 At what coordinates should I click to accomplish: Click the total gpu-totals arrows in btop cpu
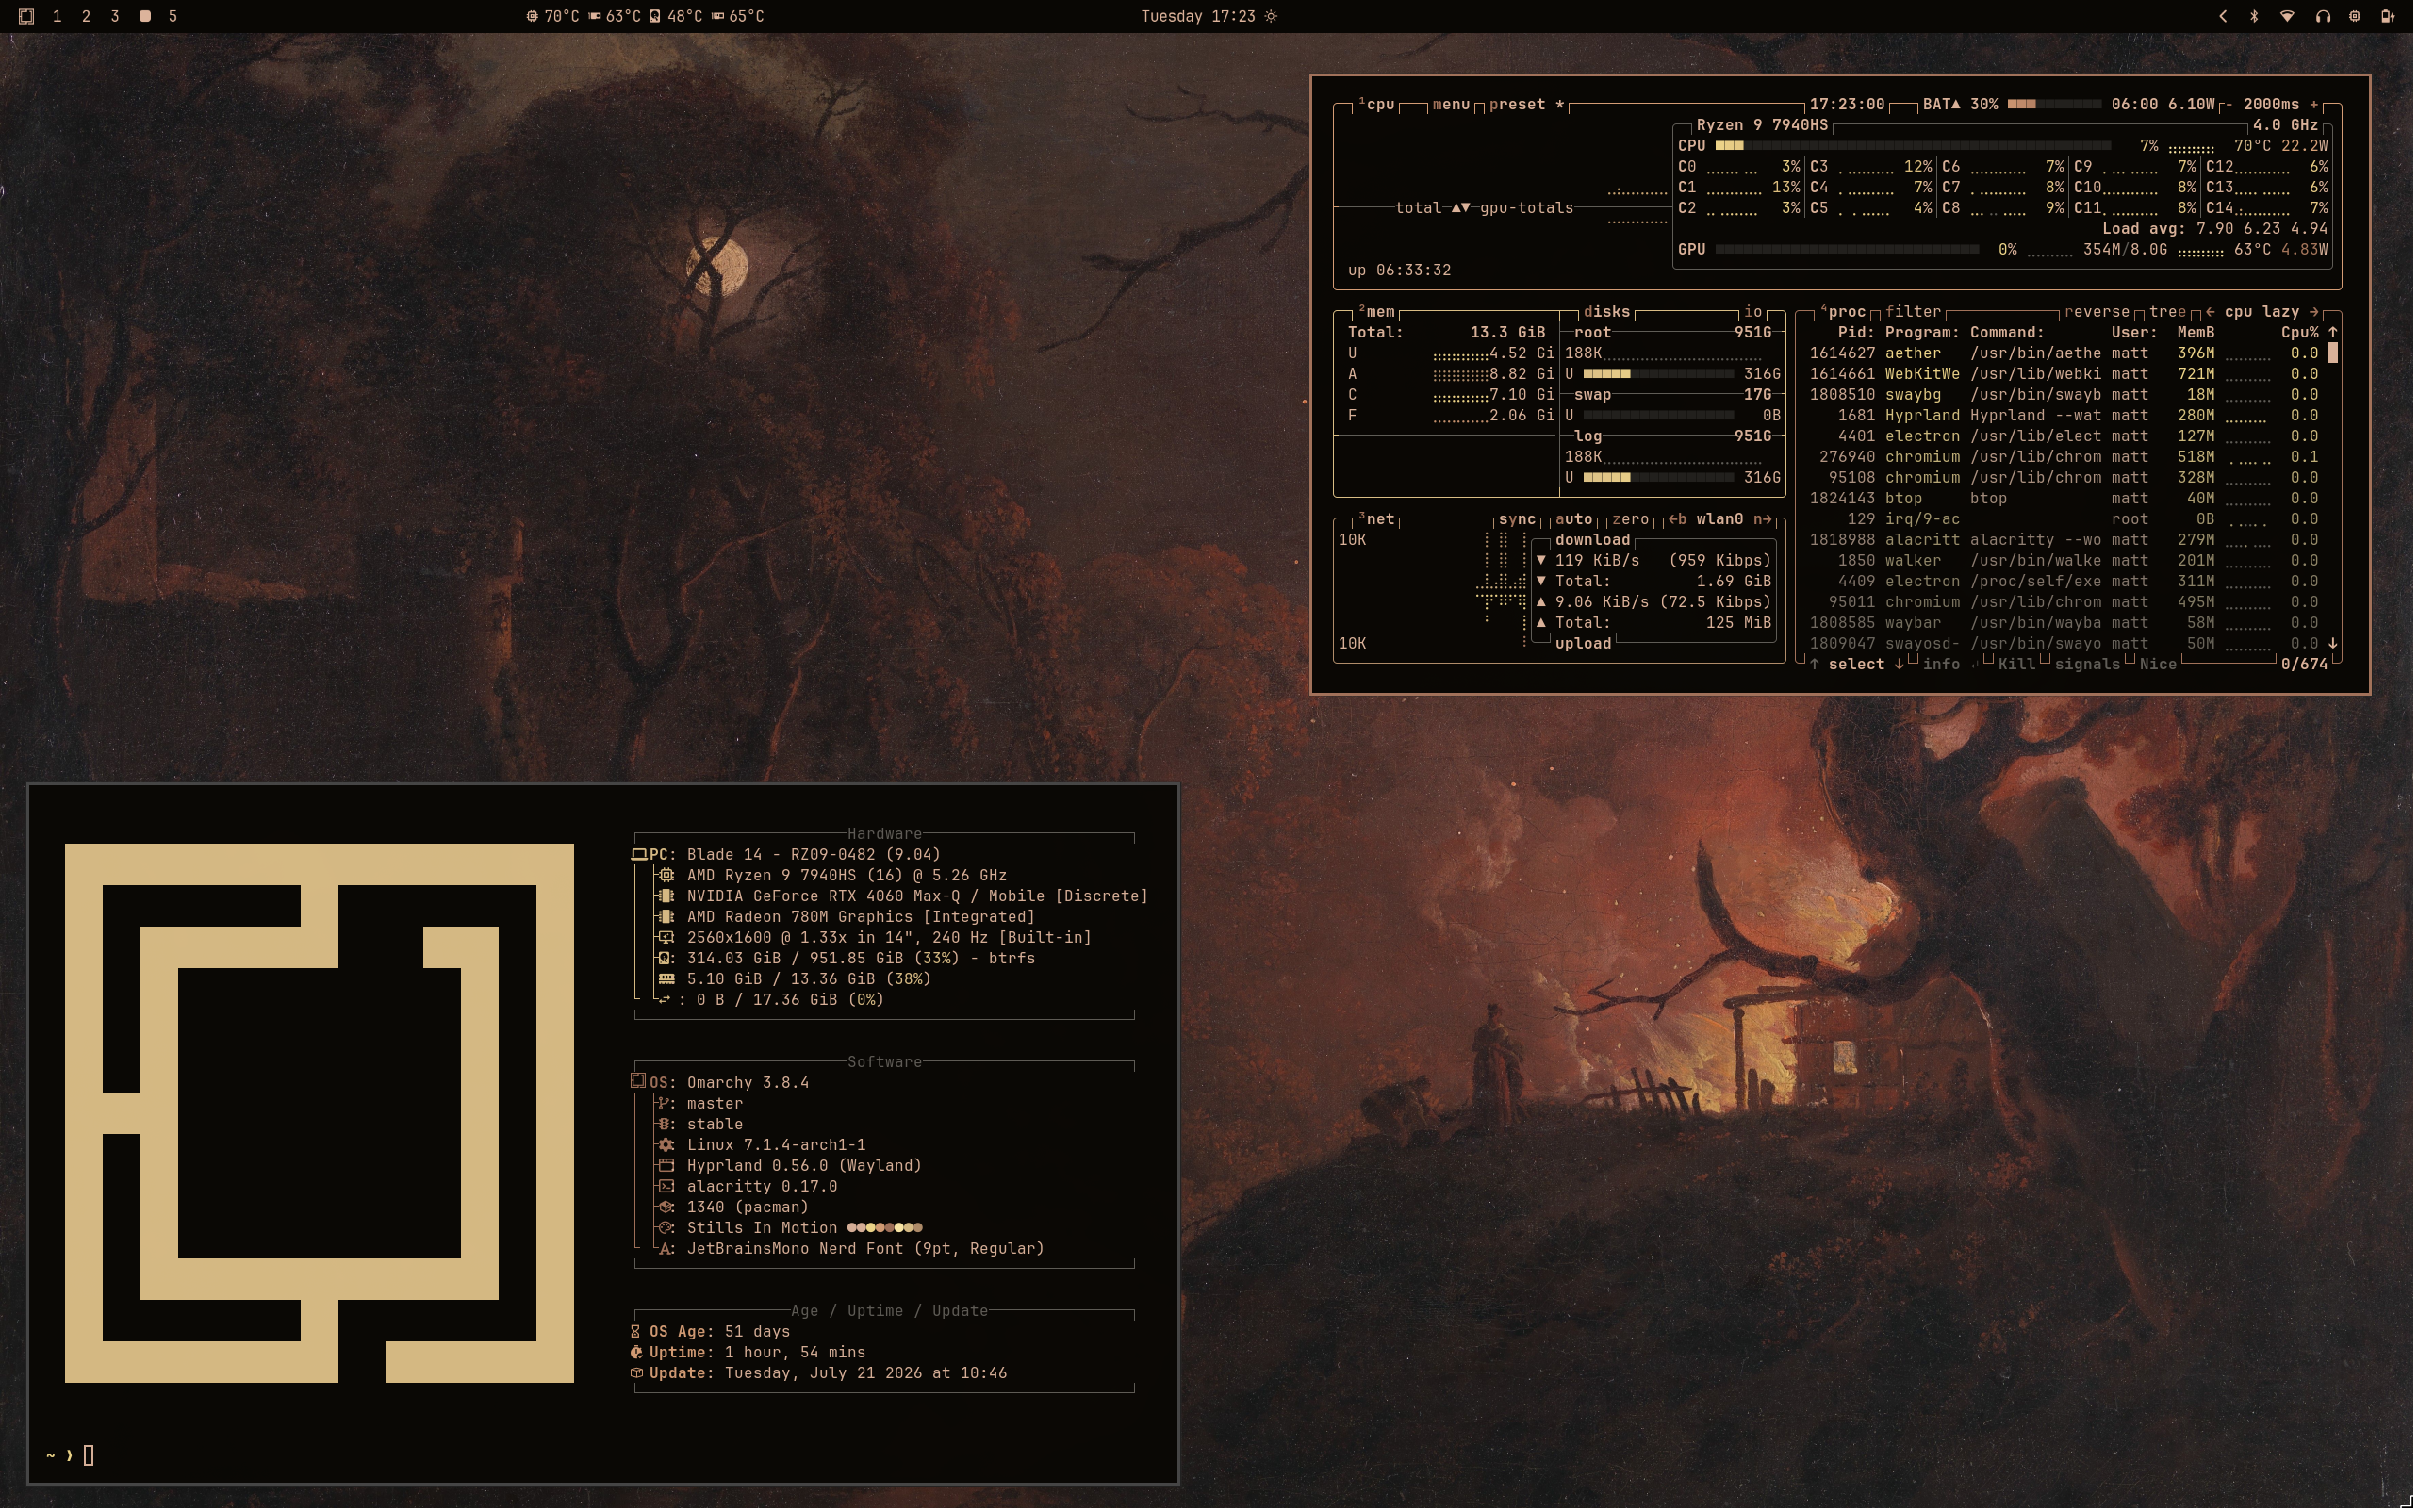(x=1463, y=208)
